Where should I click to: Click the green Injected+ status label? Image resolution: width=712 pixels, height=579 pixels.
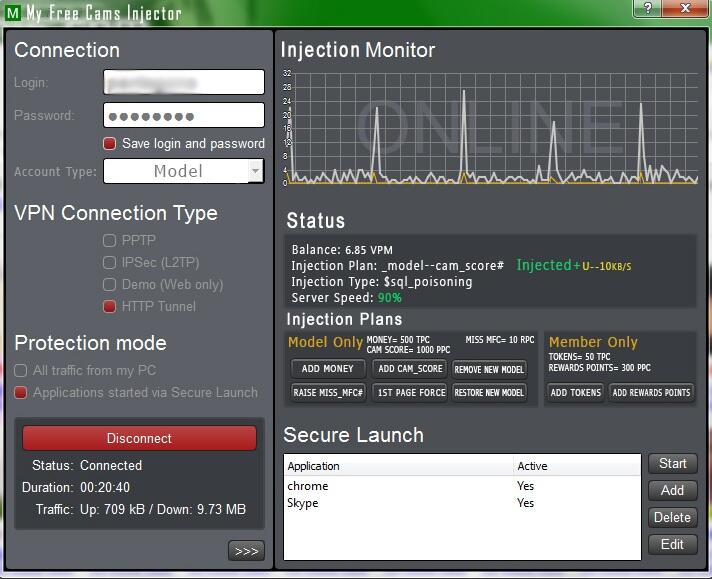549,265
